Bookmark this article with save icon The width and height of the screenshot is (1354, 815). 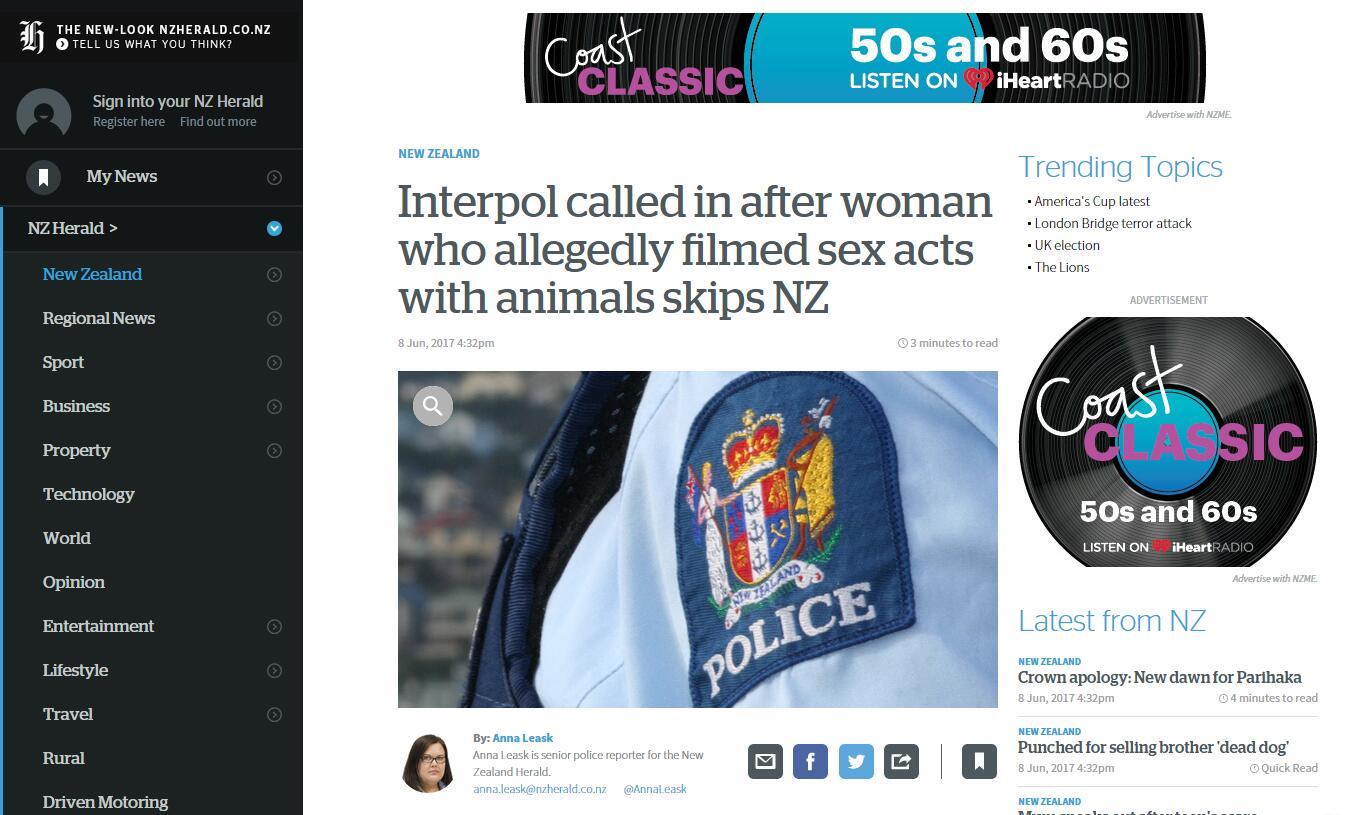click(x=979, y=761)
